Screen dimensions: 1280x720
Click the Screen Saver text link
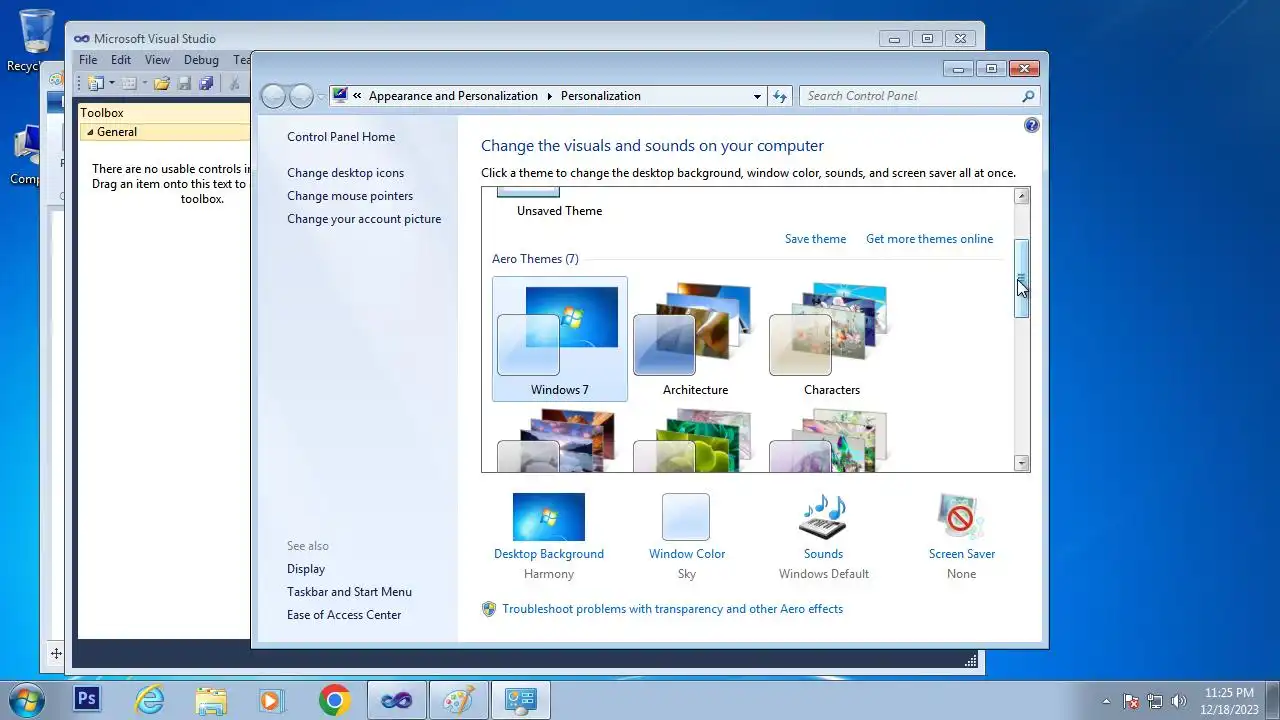962,554
